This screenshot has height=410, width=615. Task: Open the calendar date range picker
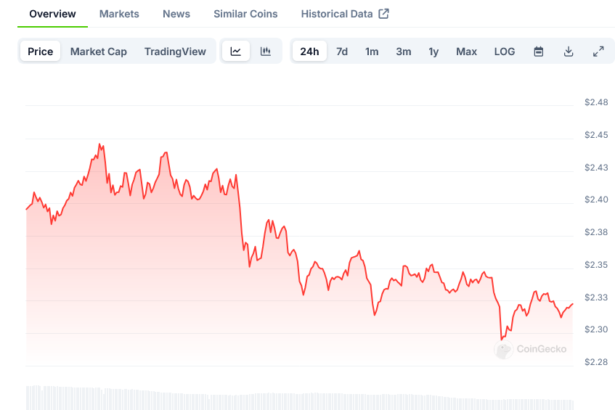pyautogui.click(x=538, y=51)
